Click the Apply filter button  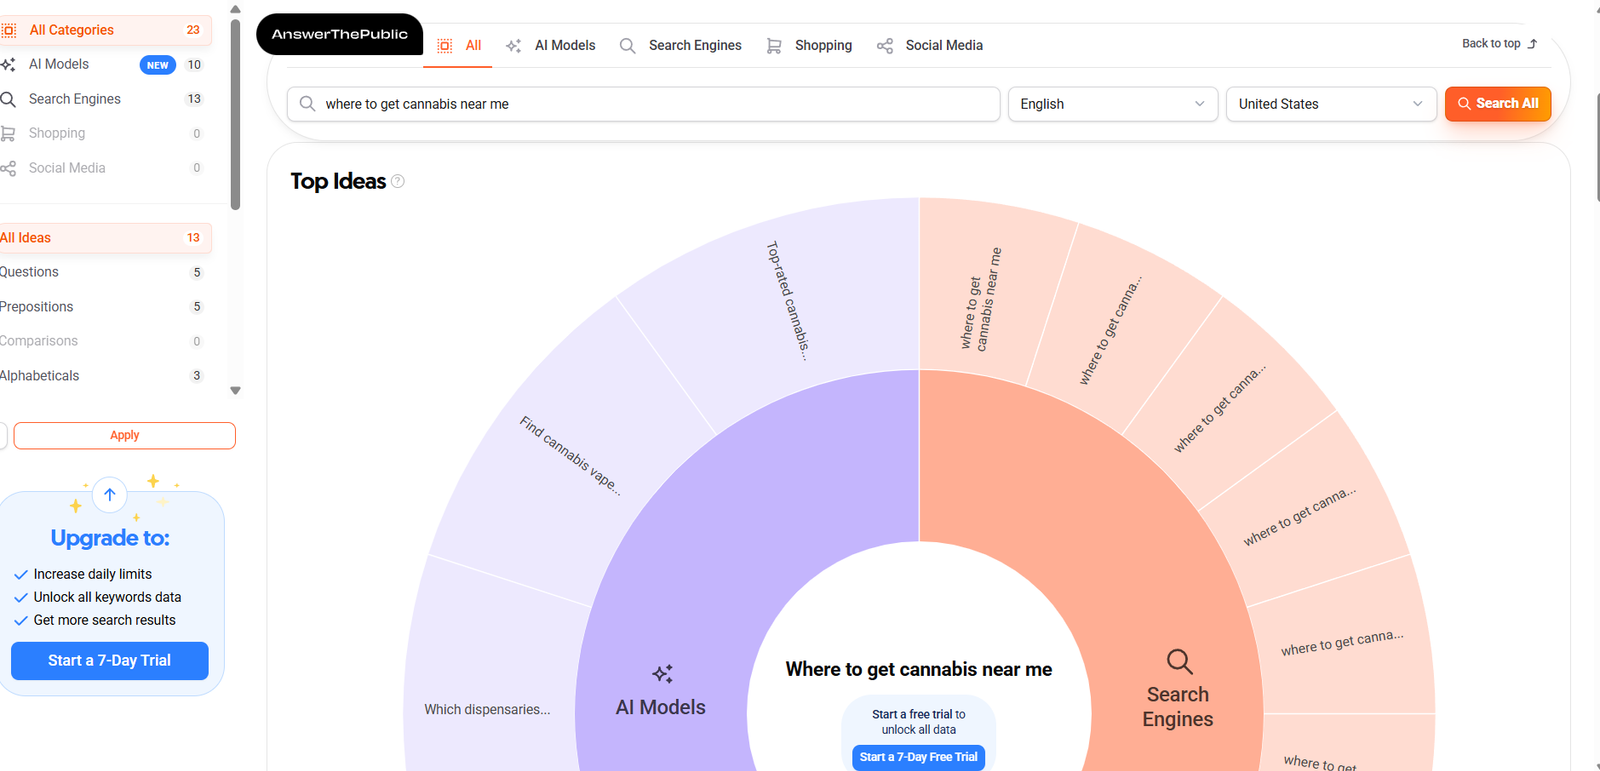click(124, 436)
